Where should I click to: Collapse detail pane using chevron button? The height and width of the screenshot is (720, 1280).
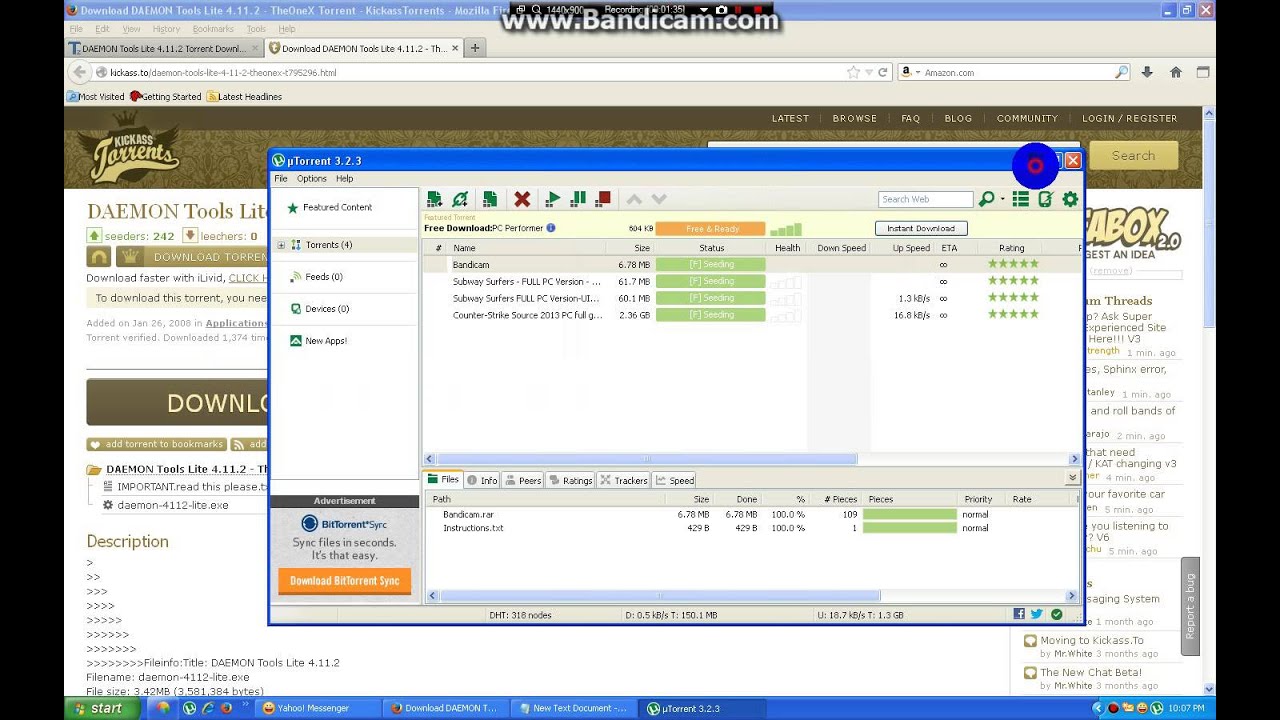(x=1073, y=479)
